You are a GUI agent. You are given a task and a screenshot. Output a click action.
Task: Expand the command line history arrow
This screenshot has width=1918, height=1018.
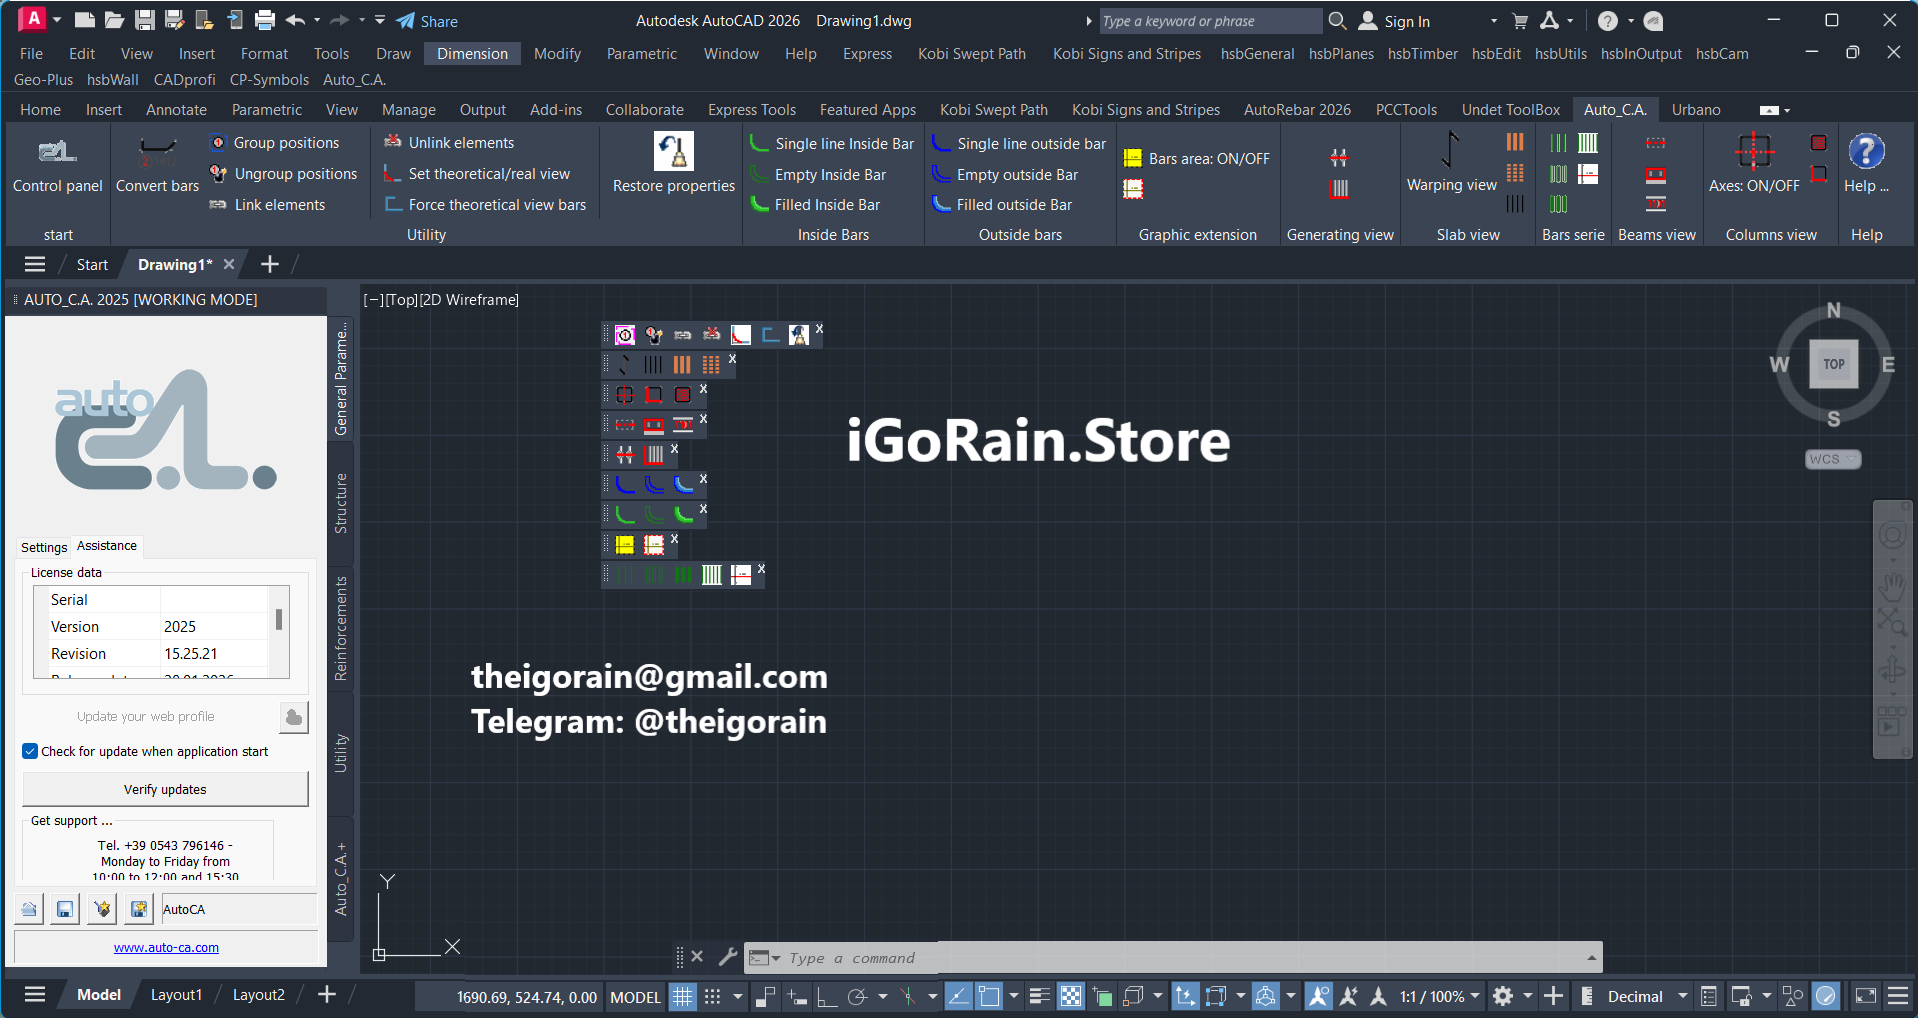pyautogui.click(x=1591, y=958)
